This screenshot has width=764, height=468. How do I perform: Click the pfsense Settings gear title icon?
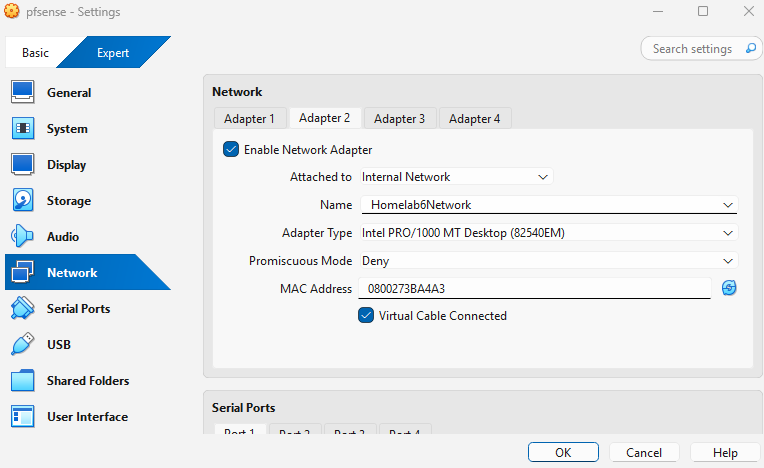click(12, 11)
